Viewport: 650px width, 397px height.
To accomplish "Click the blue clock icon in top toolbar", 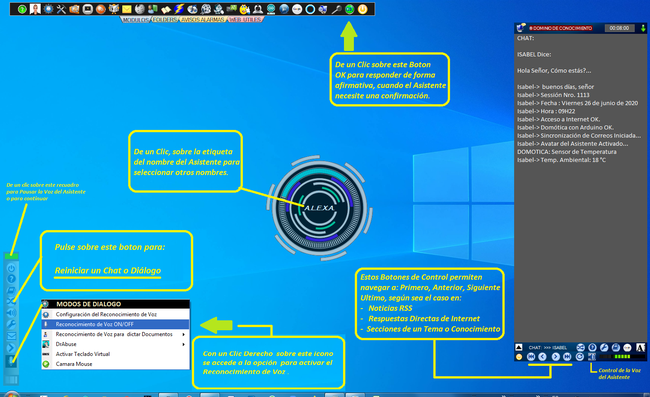I will point(48,9).
